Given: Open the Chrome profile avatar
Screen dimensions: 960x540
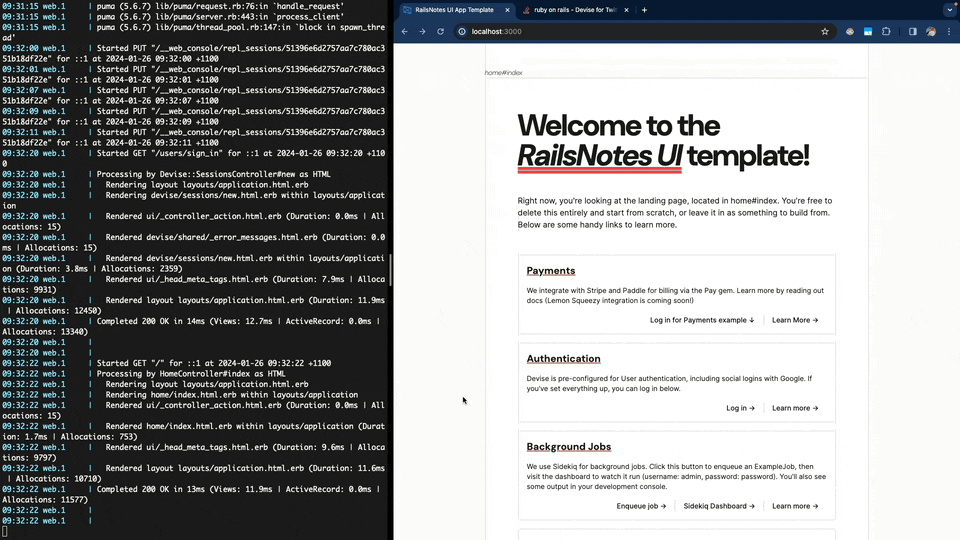Looking at the screenshot, I should (x=931, y=31).
